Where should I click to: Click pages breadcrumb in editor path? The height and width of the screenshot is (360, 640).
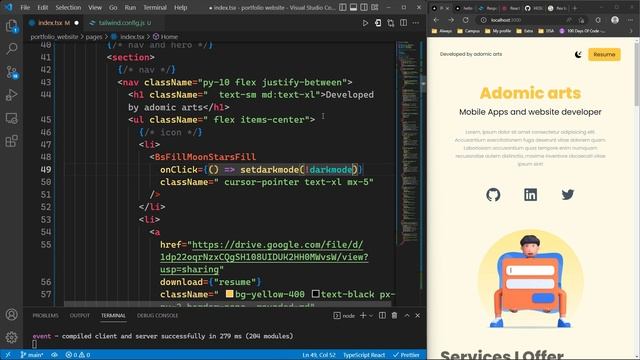click(x=93, y=37)
